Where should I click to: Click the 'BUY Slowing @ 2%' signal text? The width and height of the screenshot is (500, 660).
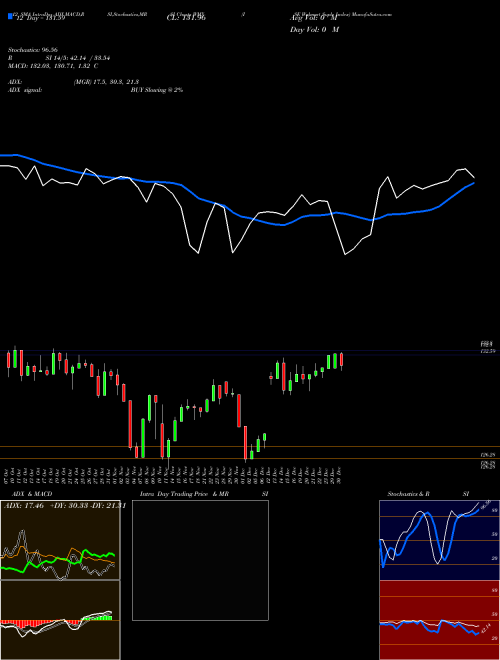(157, 90)
